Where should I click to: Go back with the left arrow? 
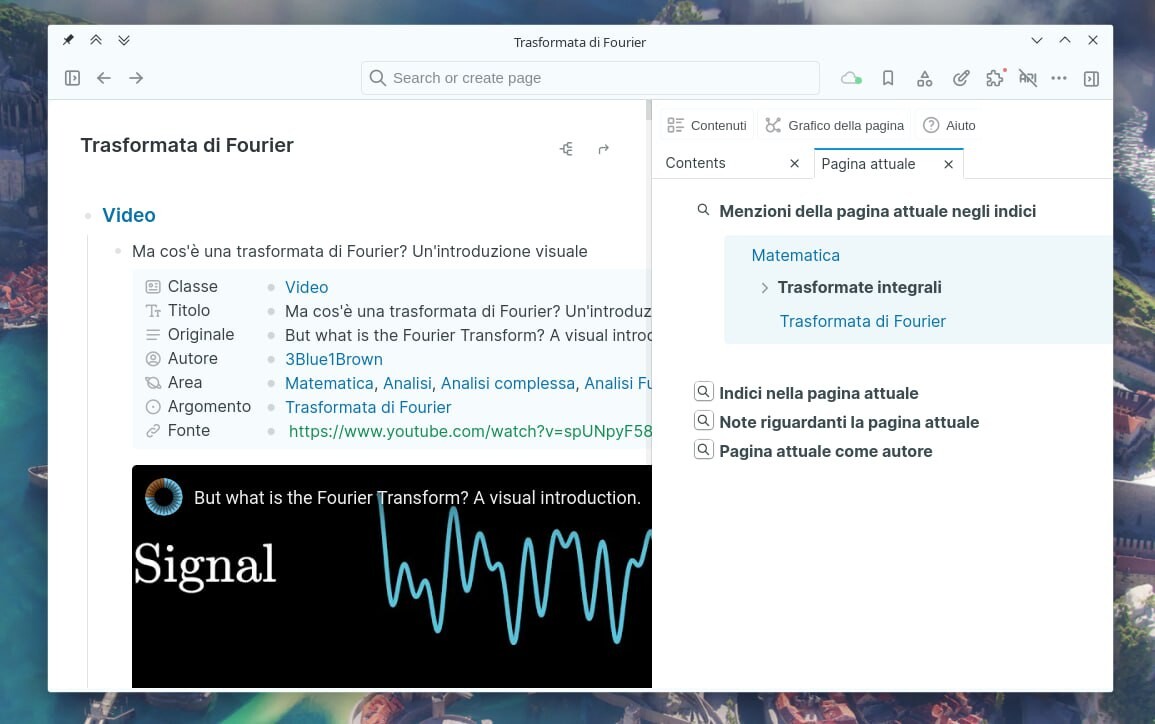coord(104,78)
